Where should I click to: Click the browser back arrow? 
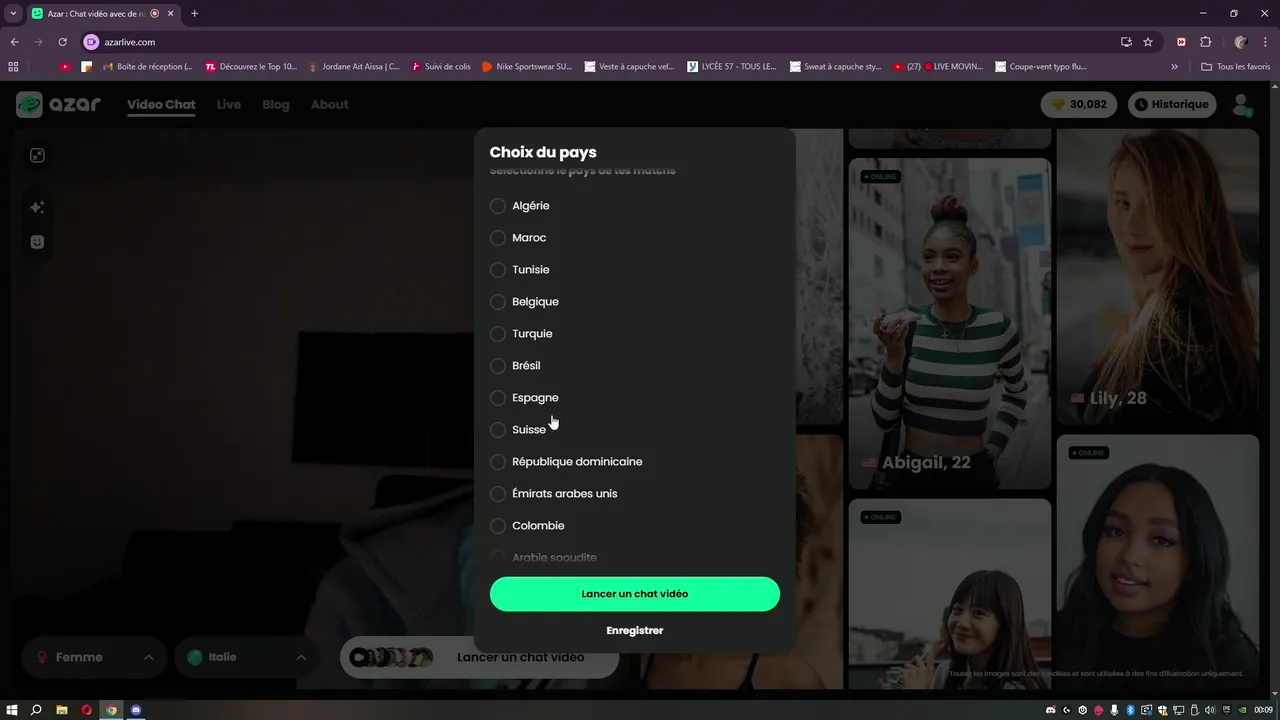(14, 42)
